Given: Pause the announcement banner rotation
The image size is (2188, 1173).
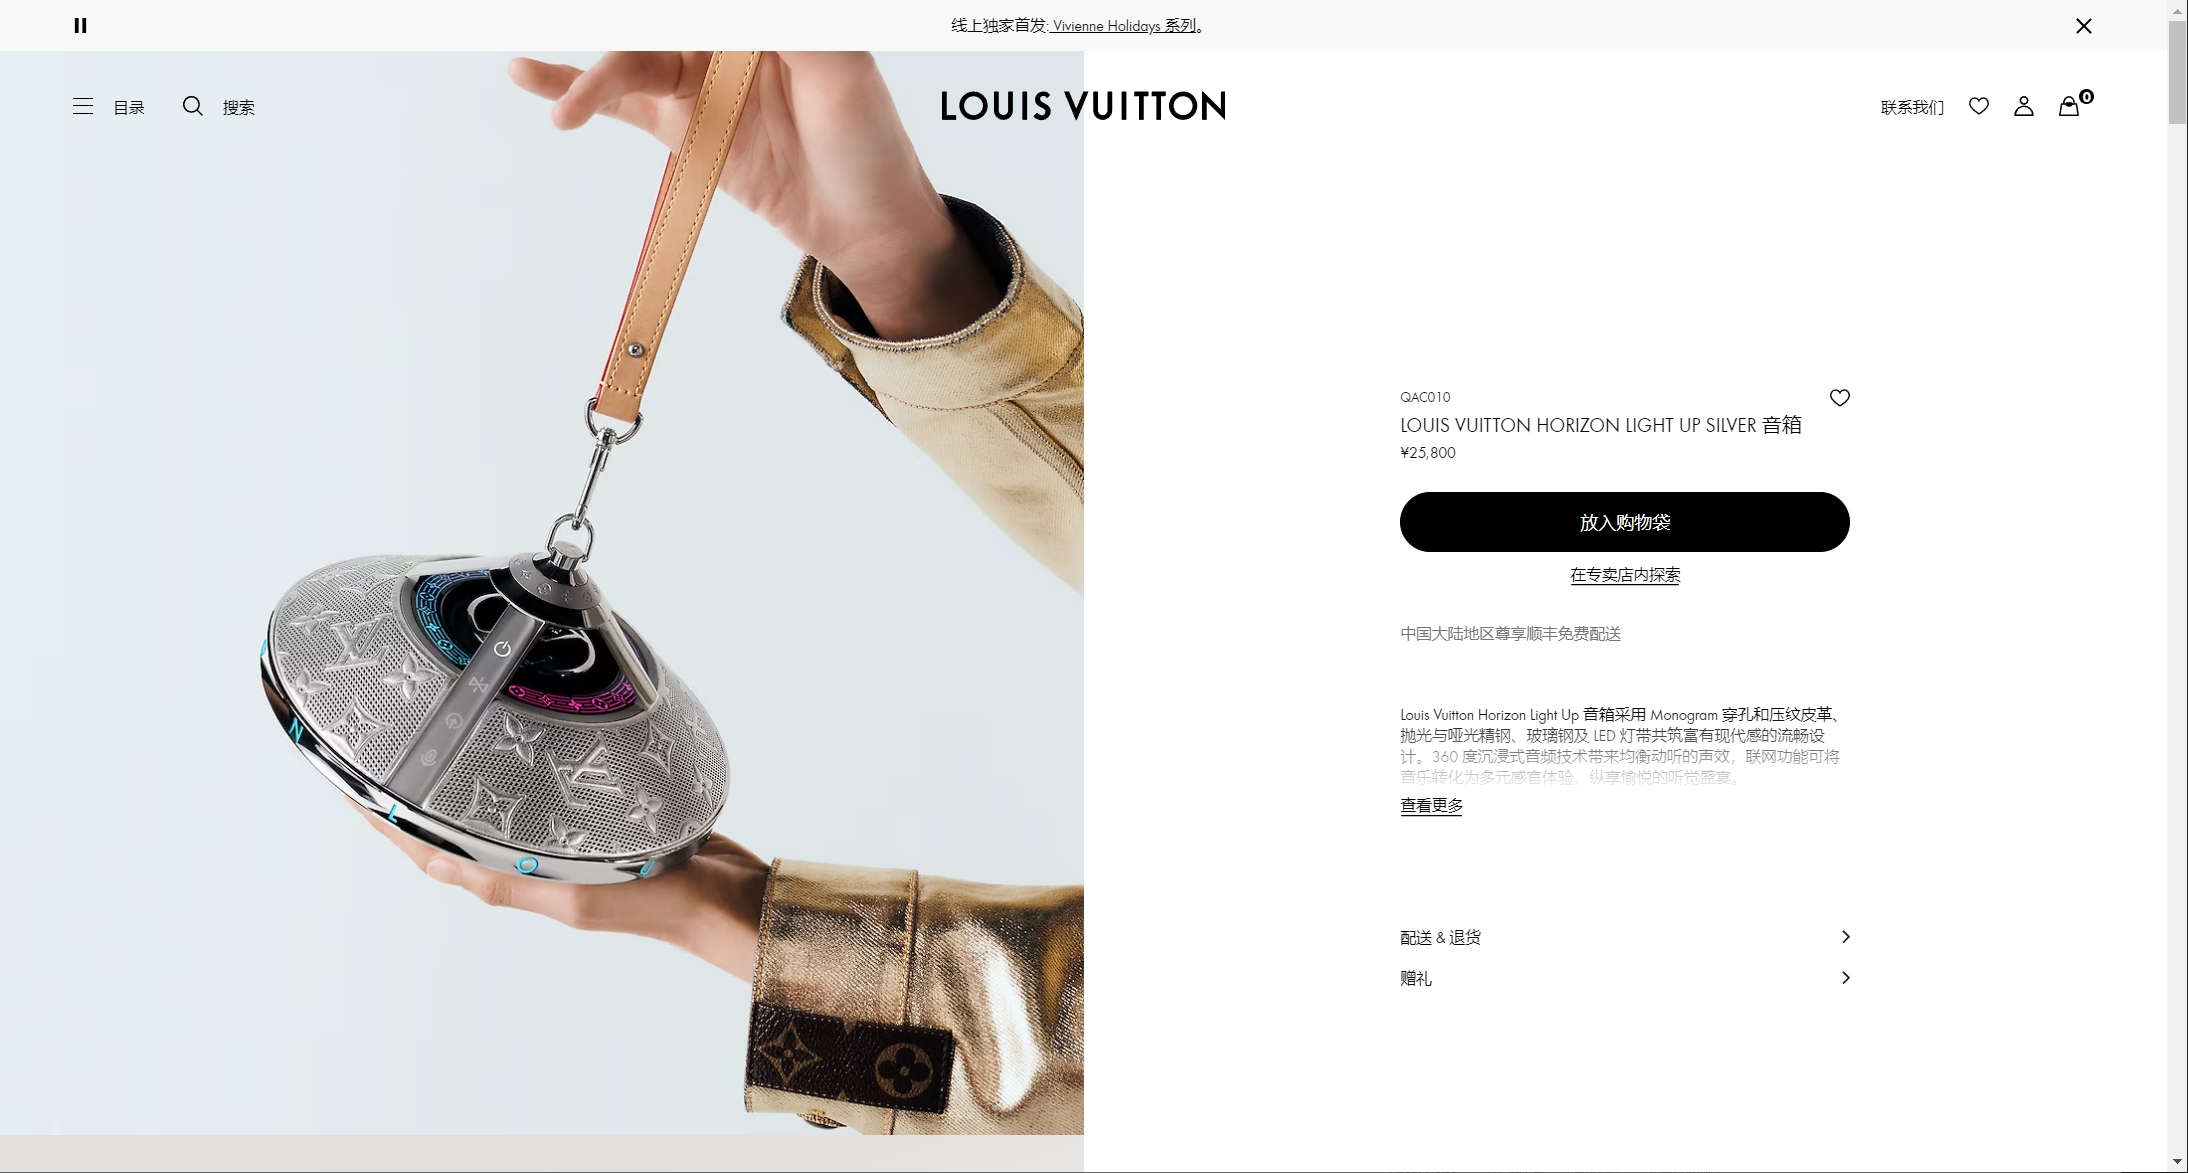Looking at the screenshot, I should click(x=81, y=26).
